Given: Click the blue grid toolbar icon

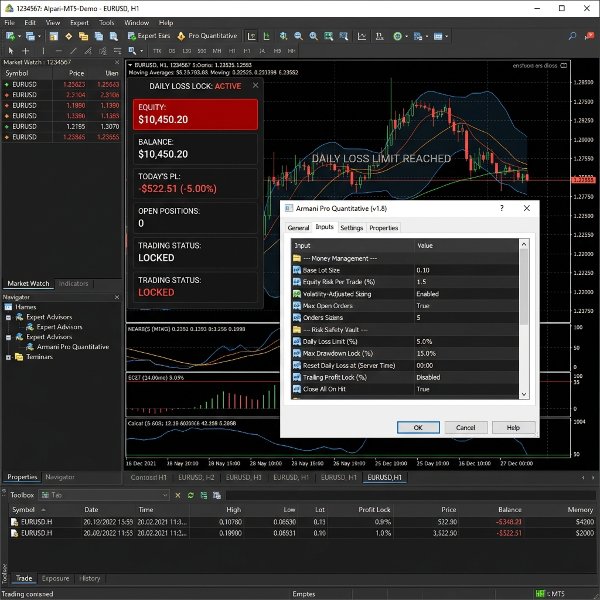Looking at the screenshot, I should (438, 36).
